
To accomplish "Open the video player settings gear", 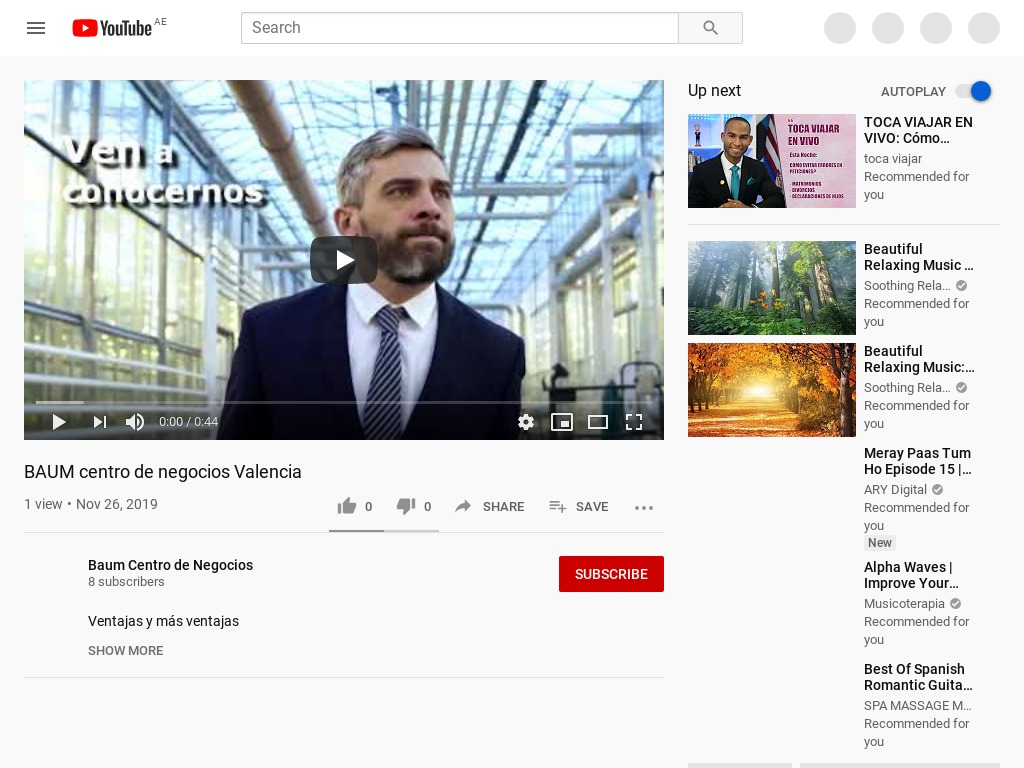I will tap(526, 422).
